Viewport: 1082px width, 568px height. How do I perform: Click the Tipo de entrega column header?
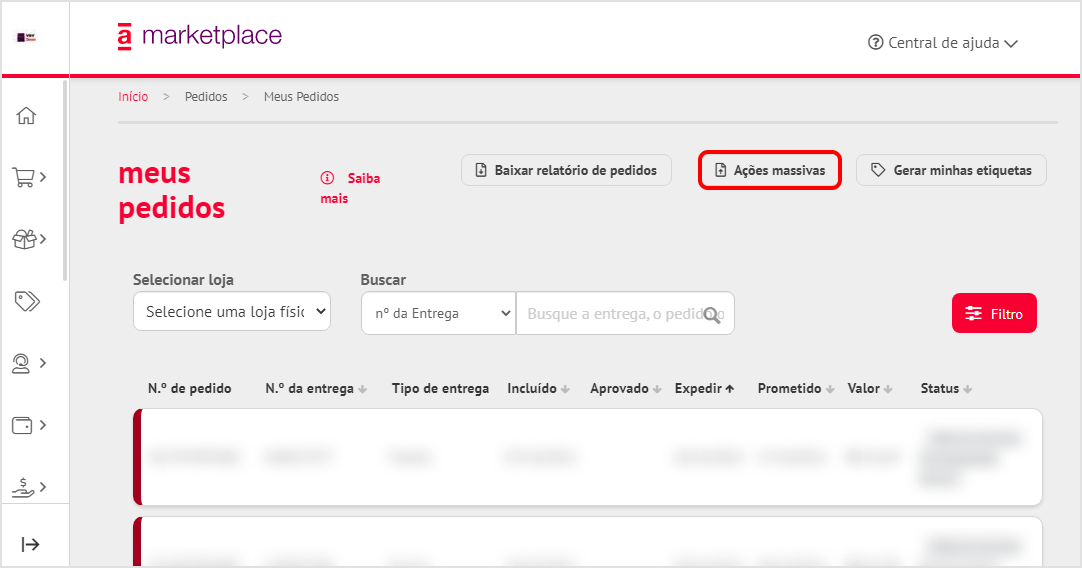(x=440, y=389)
